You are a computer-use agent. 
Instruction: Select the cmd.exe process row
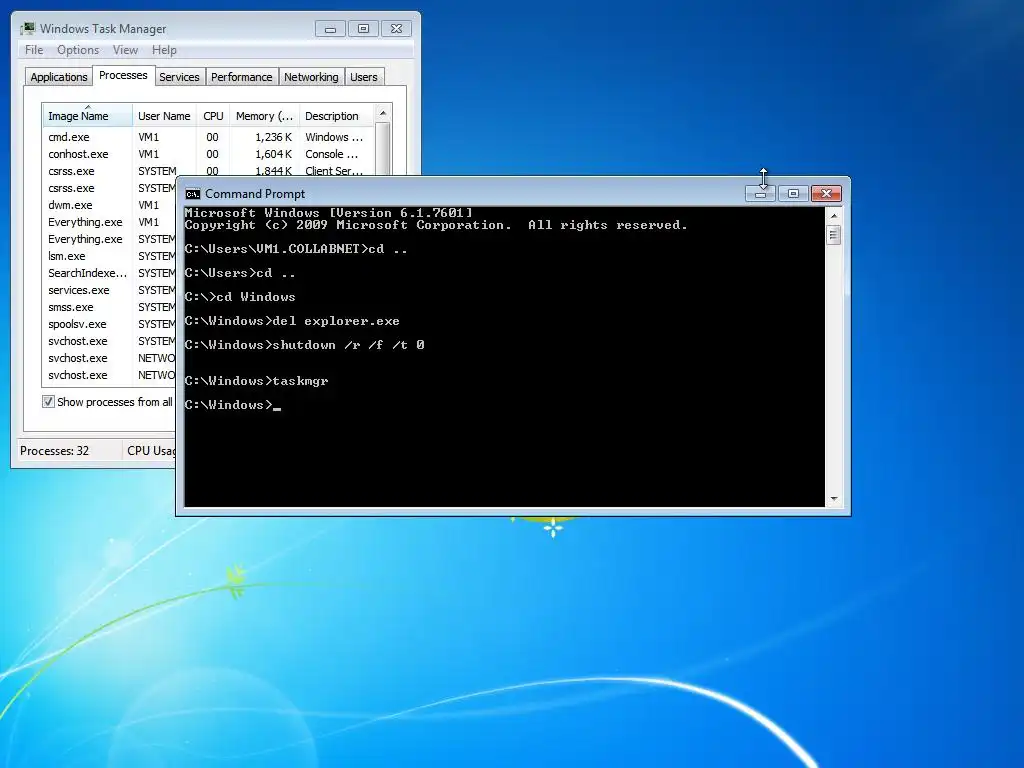209,137
